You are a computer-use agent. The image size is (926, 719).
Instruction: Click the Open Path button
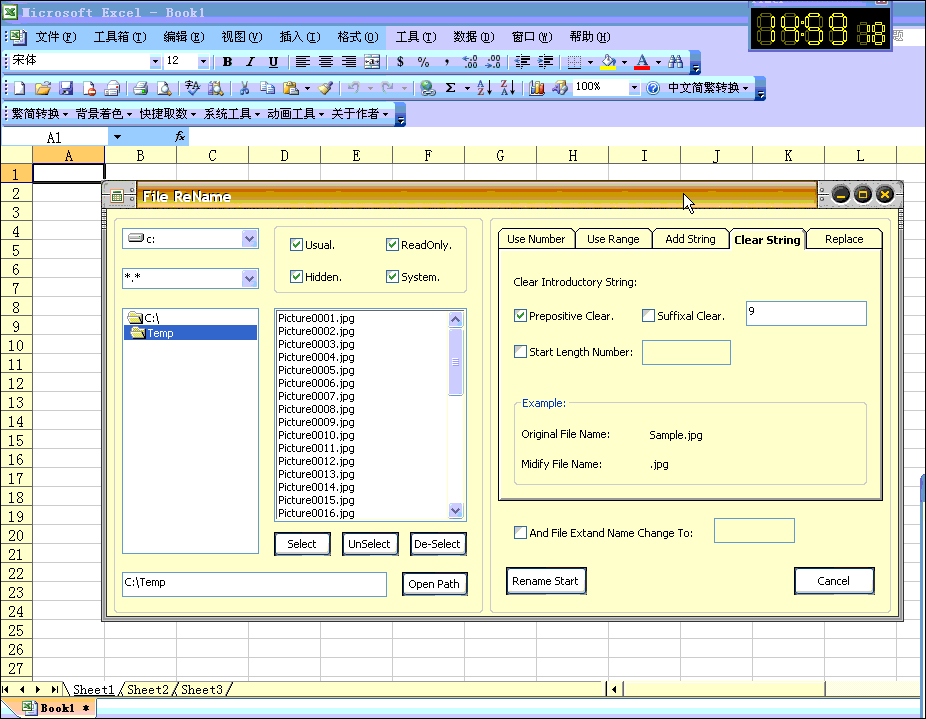[x=434, y=584]
